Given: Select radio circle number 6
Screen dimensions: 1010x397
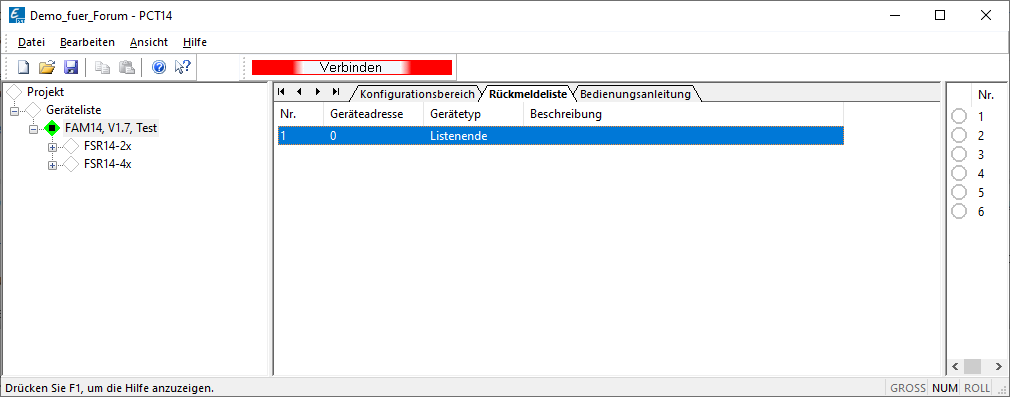Looking at the screenshot, I should (959, 211).
